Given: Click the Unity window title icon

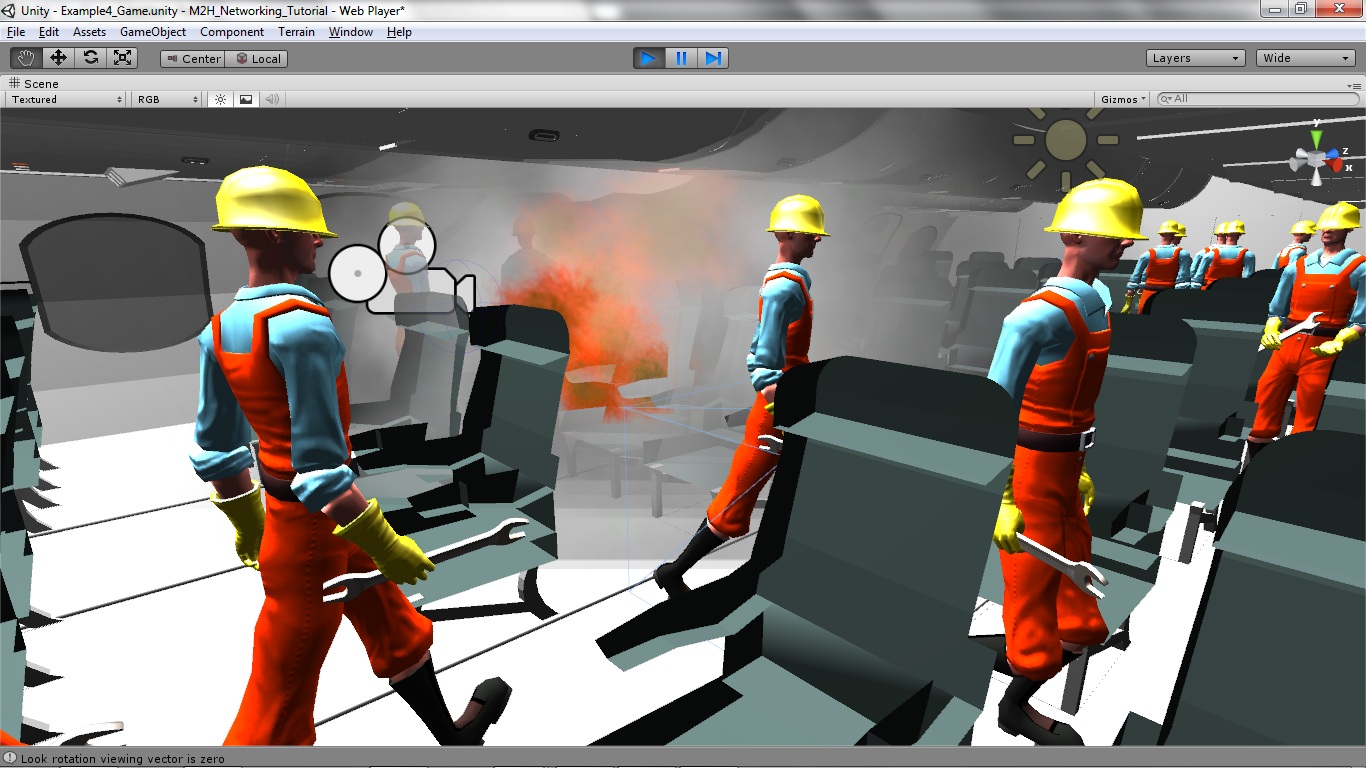Looking at the screenshot, I should pyautogui.click(x=10, y=9).
